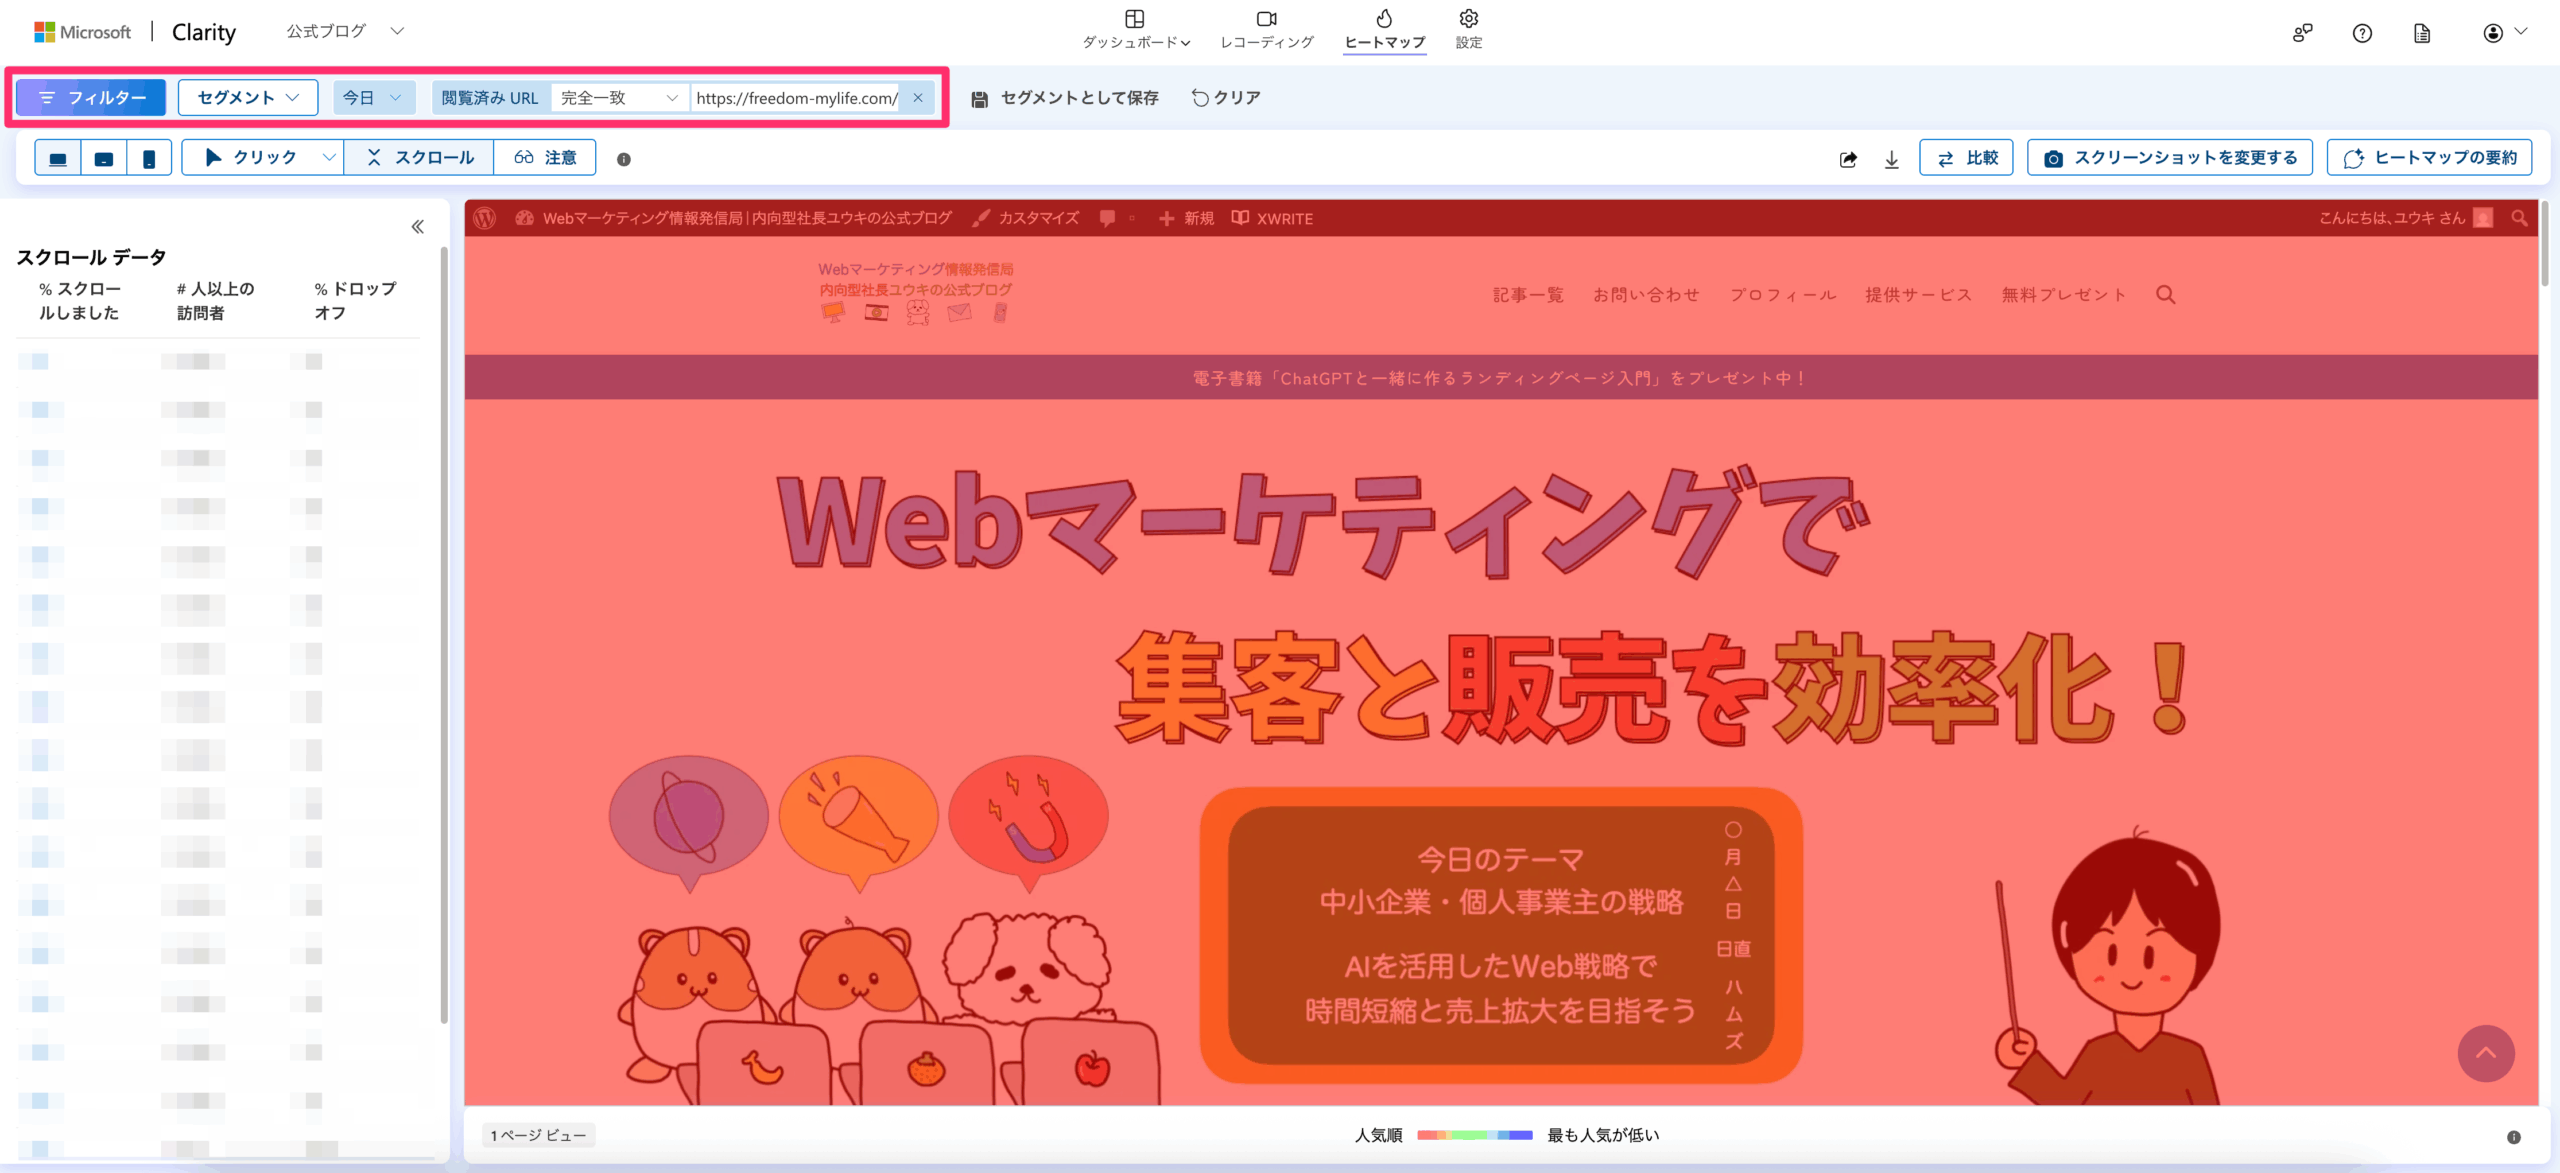Screen dimensions: 2560x1173
Task: Click the download heatmap icon
Action: pyautogui.click(x=1891, y=159)
